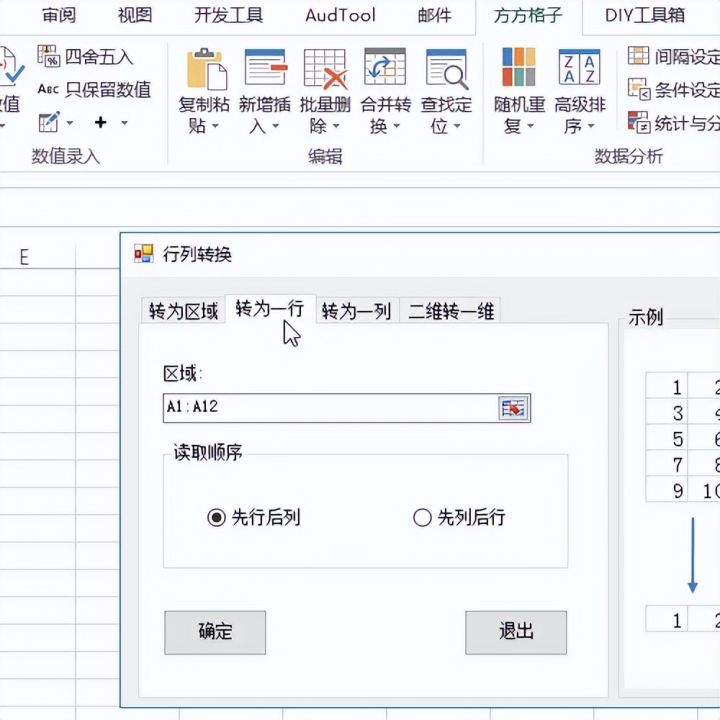Click the 行列转换 dialog title text
720x720 pixels.
pyautogui.click(x=197, y=254)
